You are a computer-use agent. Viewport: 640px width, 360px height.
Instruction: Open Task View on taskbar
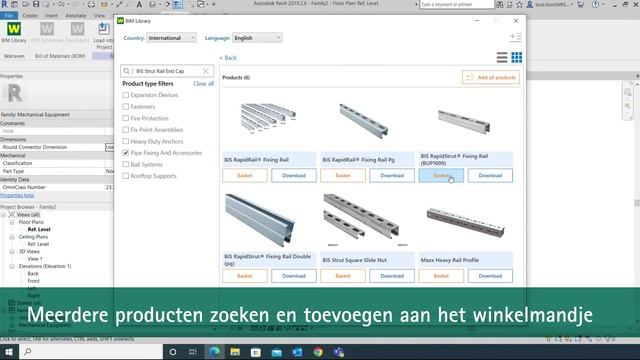193,352
